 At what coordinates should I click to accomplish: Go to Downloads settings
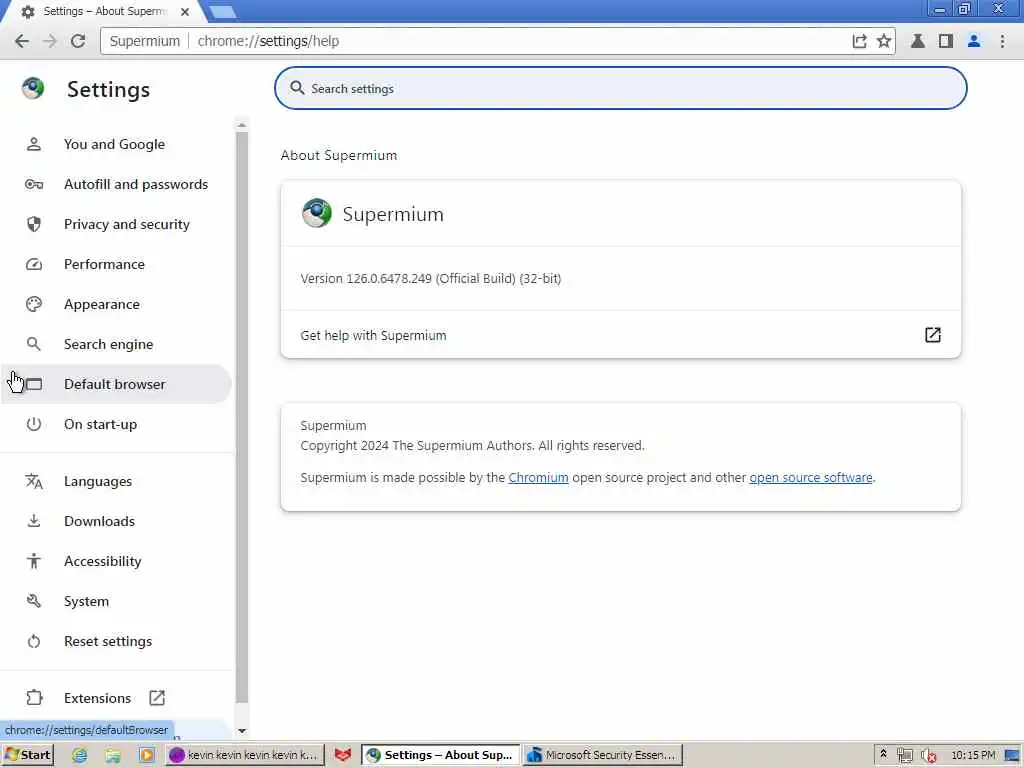point(115,521)
